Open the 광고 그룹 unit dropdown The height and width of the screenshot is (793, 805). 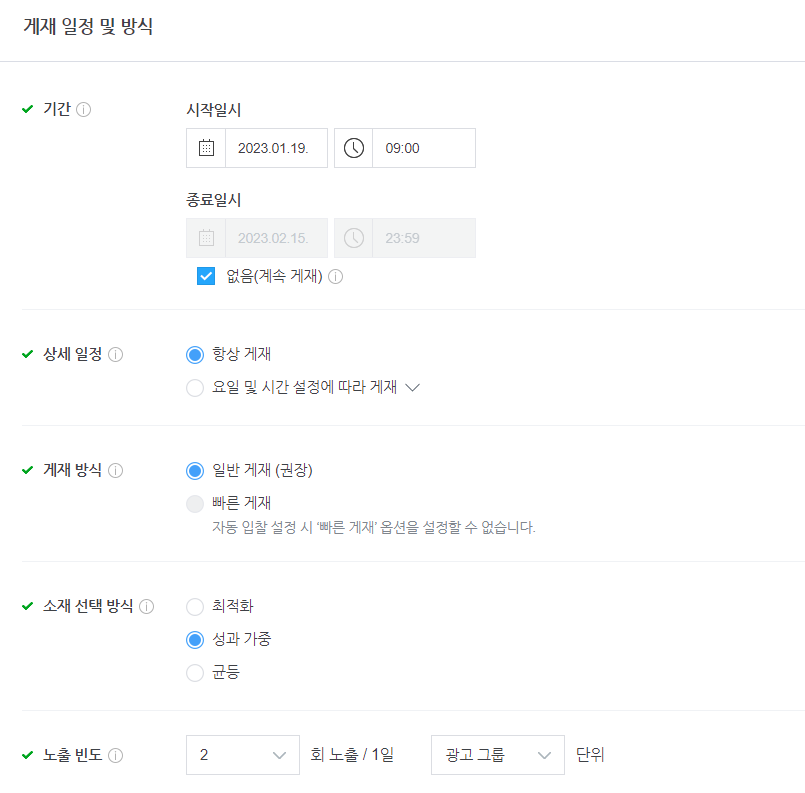click(497, 755)
